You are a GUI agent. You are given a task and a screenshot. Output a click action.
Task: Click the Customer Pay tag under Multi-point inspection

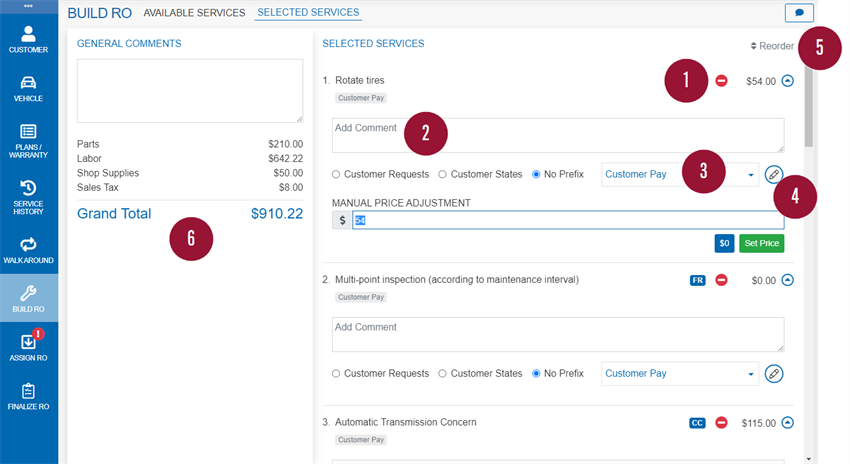361,297
